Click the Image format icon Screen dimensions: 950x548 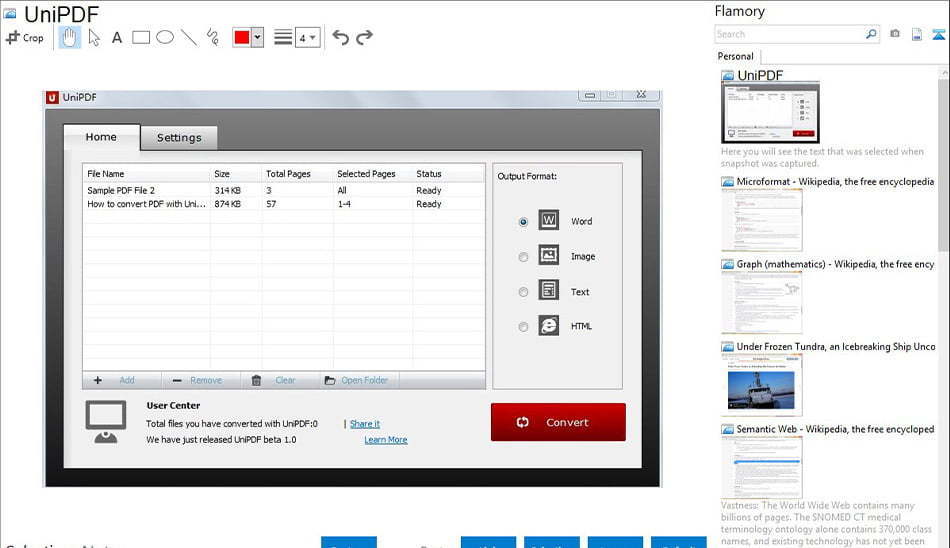[x=549, y=255]
